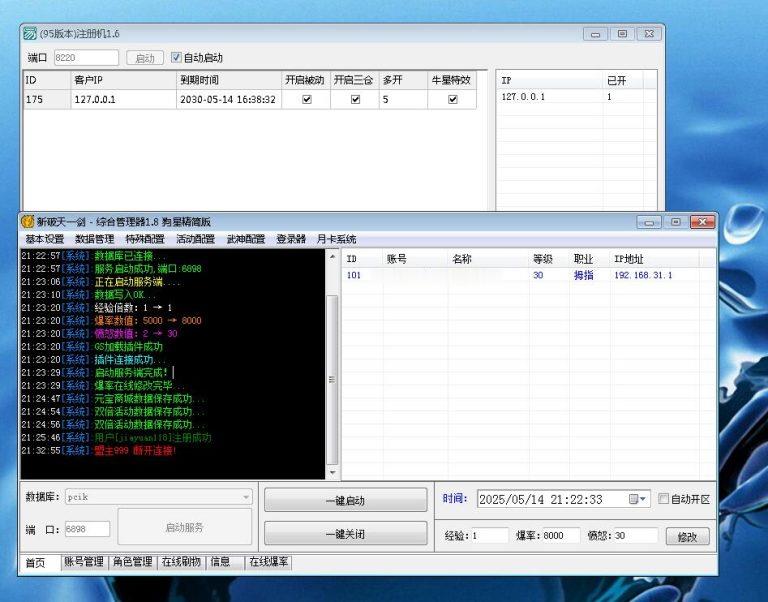Minimize the 注册机1.6 window
Viewport: 768px width, 602px height.
(595, 34)
